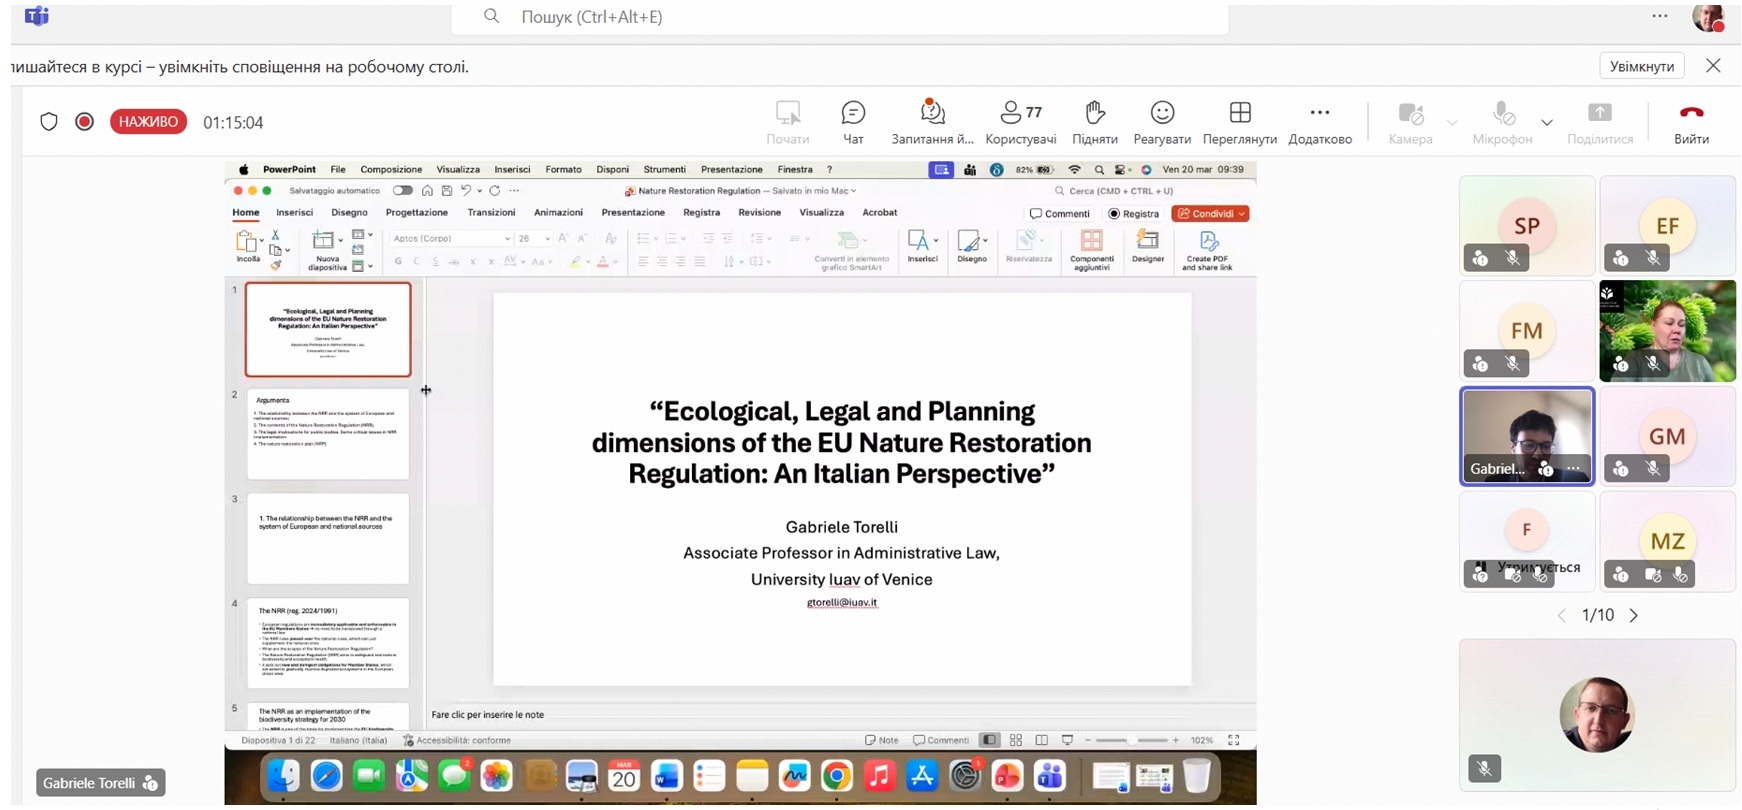Toggle Підняти to raise your hand
Screen dimensions: 1742x810
click(1094, 122)
